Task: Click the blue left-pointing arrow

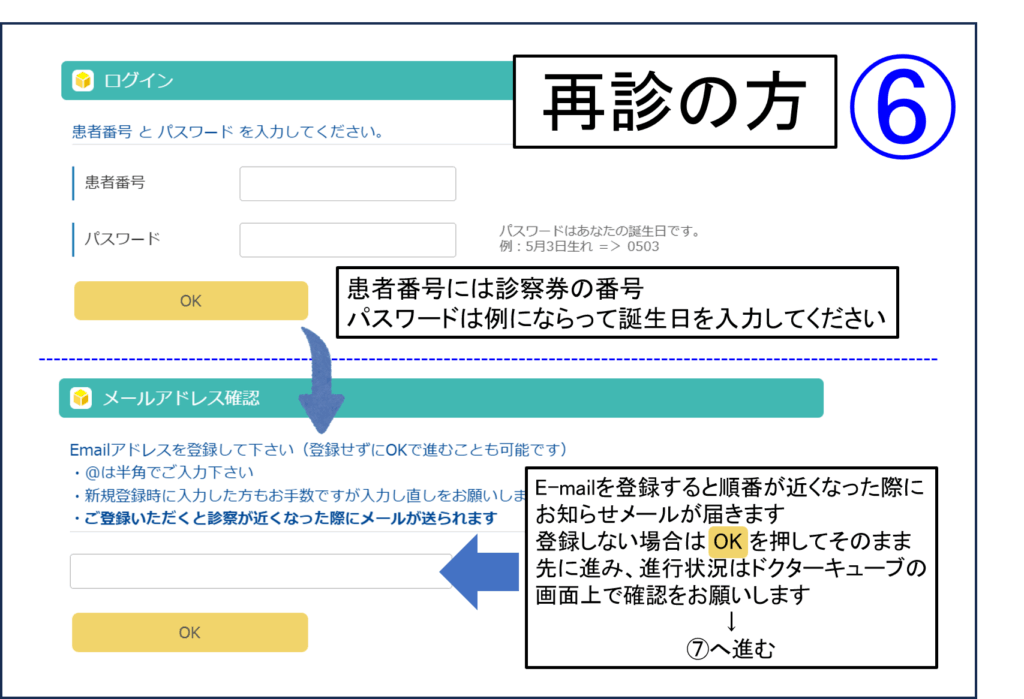Action: (x=480, y=571)
